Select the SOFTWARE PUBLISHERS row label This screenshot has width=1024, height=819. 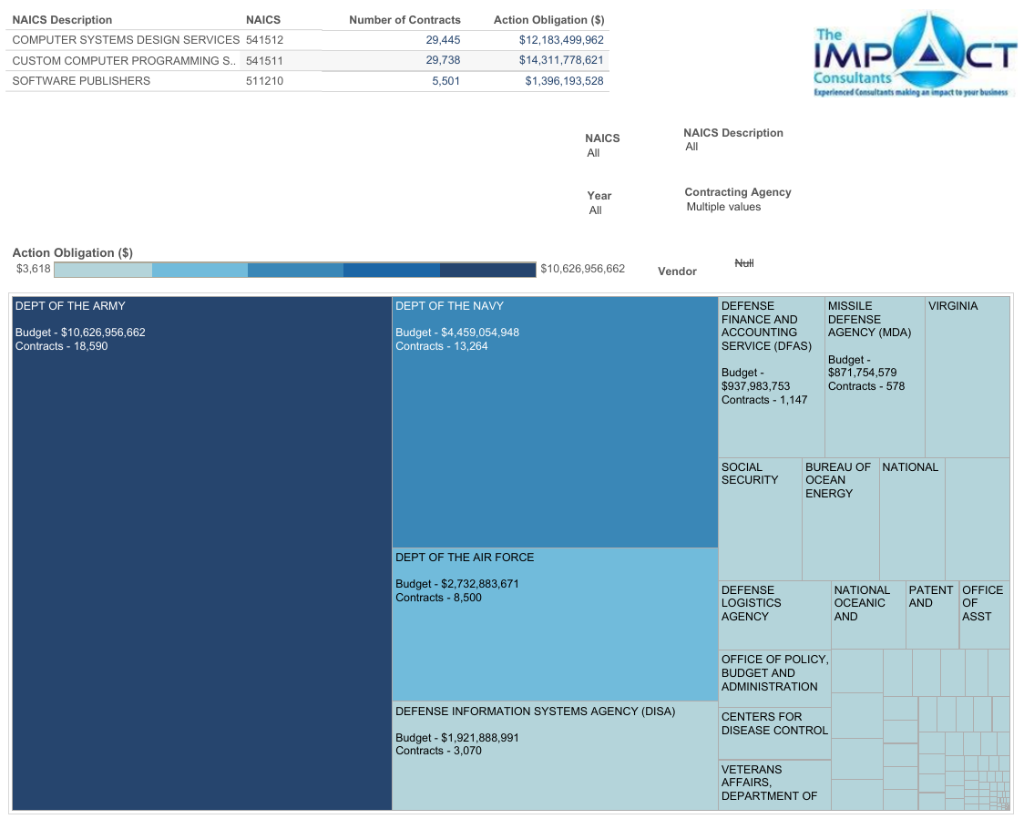coord(81,81)
